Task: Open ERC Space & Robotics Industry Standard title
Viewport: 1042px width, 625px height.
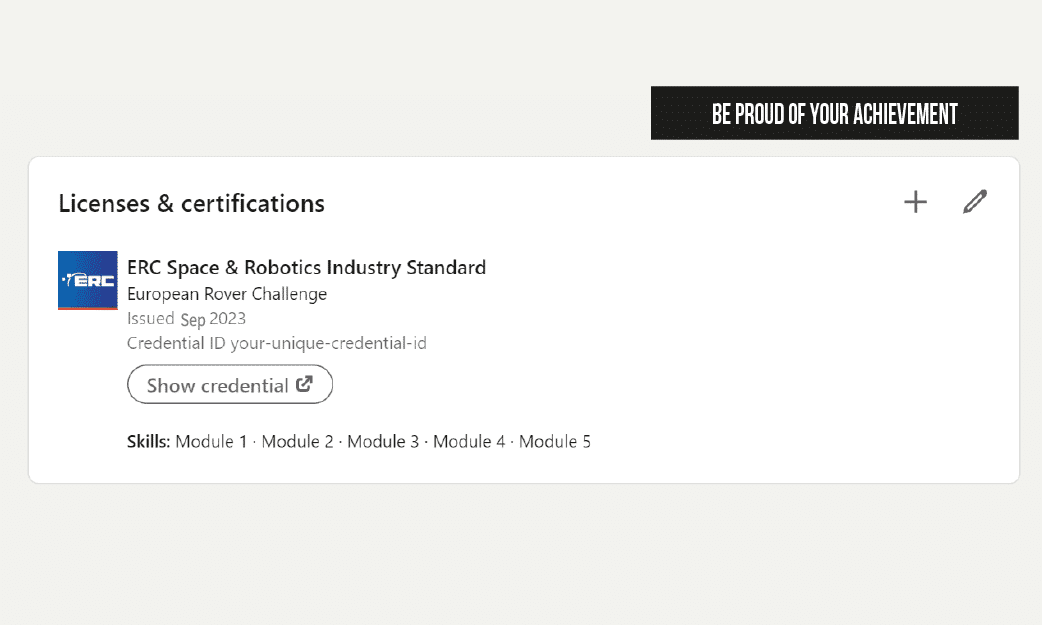Action: click(306, 267)
